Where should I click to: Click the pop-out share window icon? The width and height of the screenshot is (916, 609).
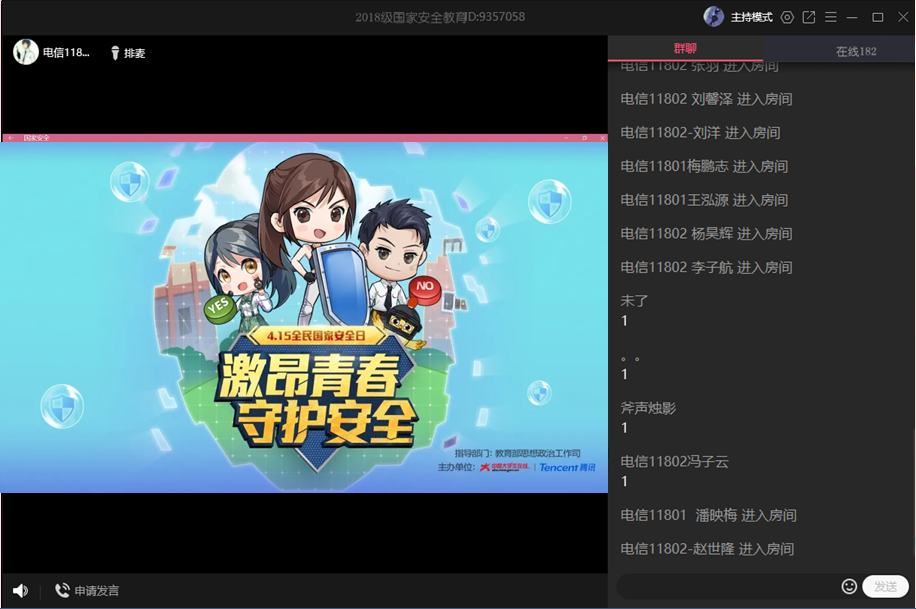pos(809,17)
